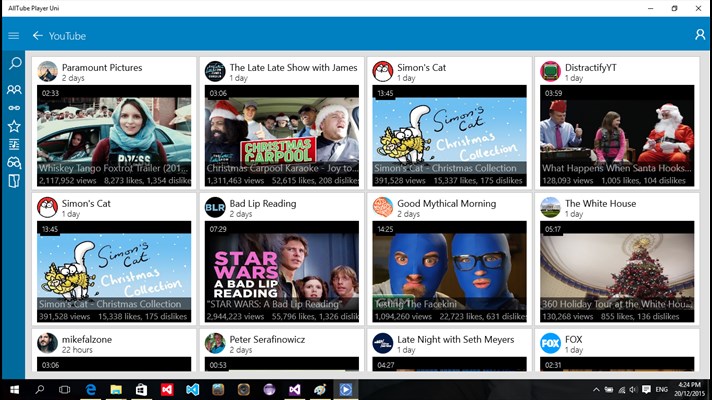Open the Late Late Show channel avatar
The height and width of the screenshot is (400, 712).
(x=215, y=71)
